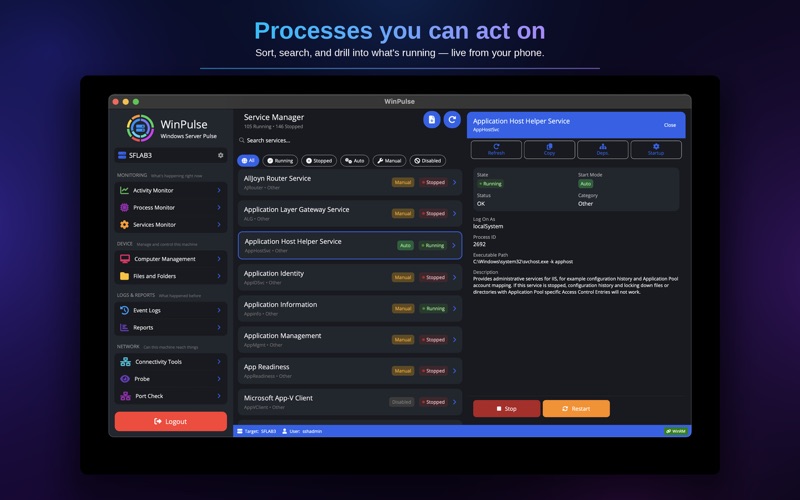The image size is (800, 500).
Task: Open Process Monitor menu item
Action: pyautogui.click(x=171, y=207)
